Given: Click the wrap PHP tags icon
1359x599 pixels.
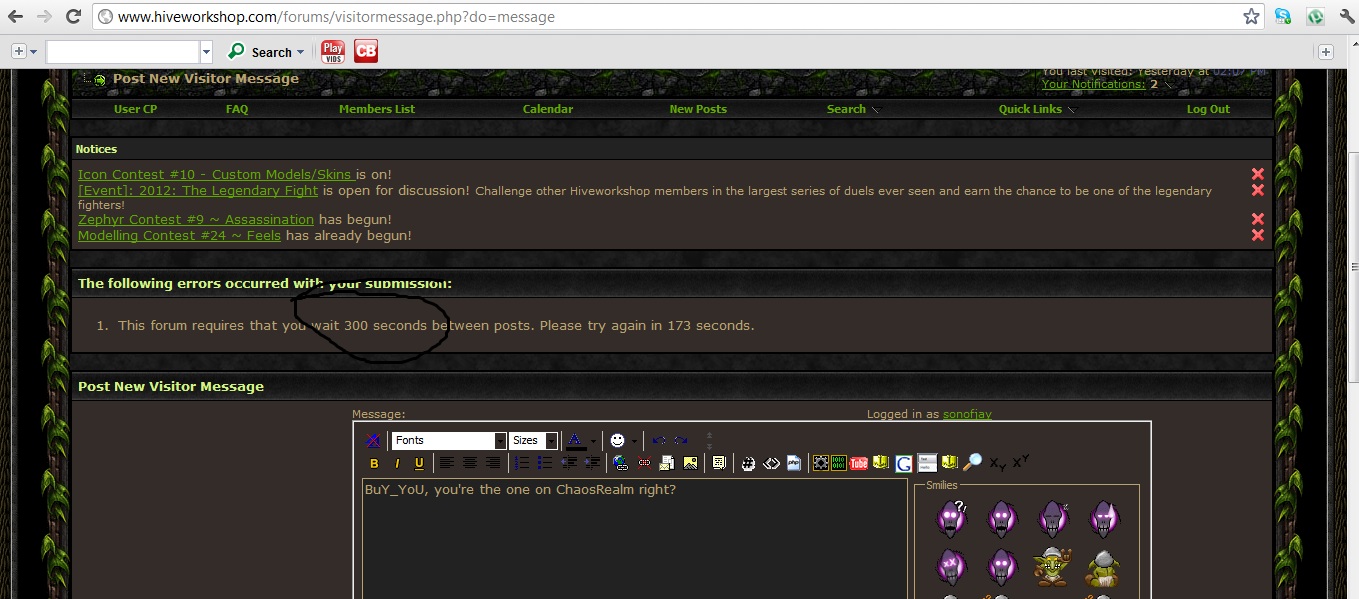Looking at the screenshot, I should click(794, 463).
